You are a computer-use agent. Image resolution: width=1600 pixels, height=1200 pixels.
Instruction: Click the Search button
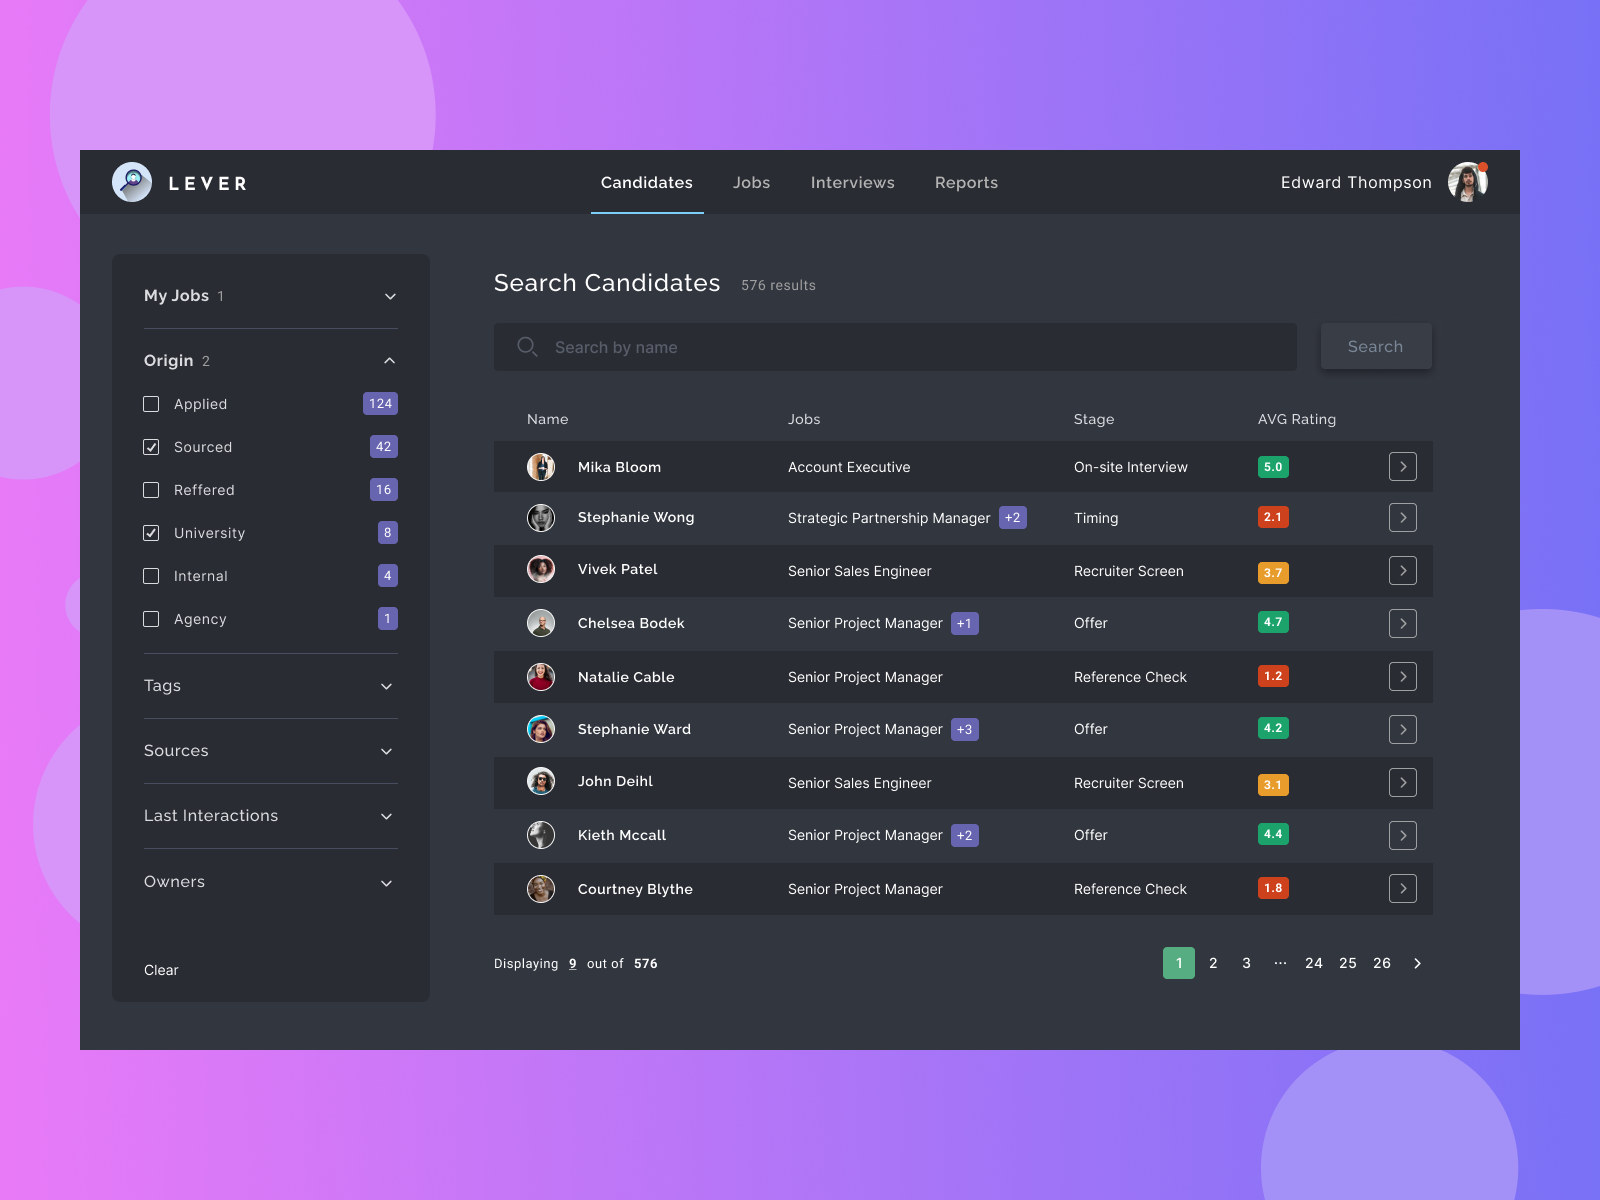(1375, 346)
